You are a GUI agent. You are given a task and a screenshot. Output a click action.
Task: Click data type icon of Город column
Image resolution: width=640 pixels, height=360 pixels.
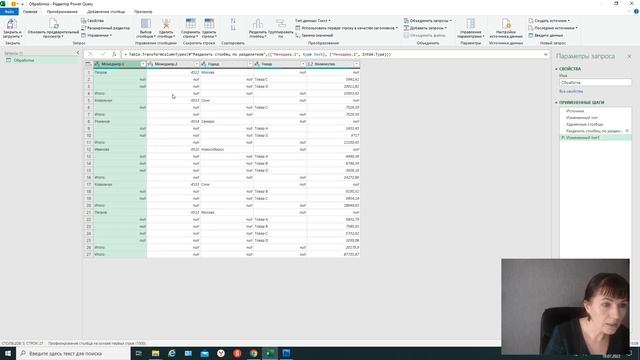coord(204,64)
